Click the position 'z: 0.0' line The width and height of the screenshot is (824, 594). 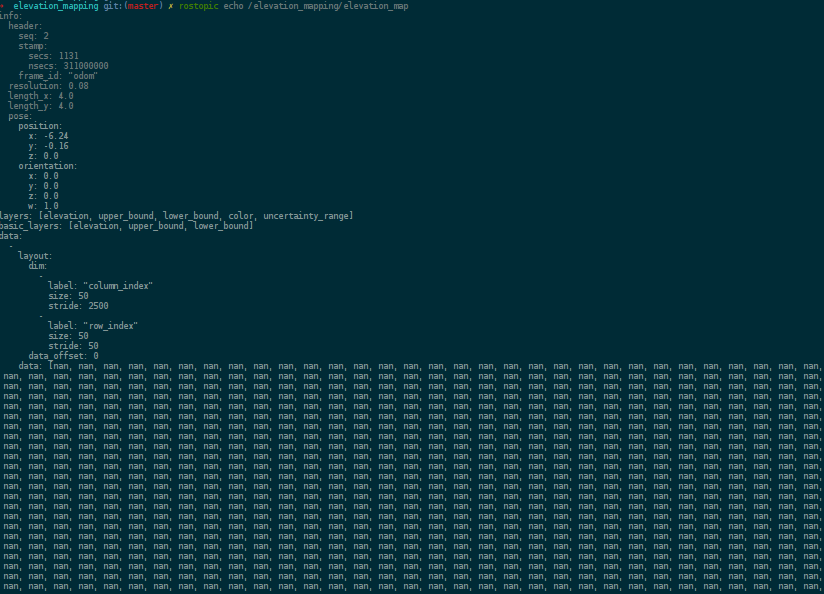tap(44, 156)
